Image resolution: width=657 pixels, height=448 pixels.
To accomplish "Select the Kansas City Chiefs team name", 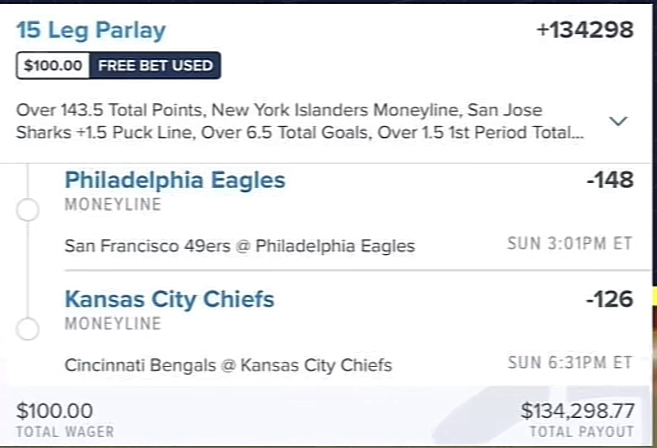I will click(x=169, y=299).
